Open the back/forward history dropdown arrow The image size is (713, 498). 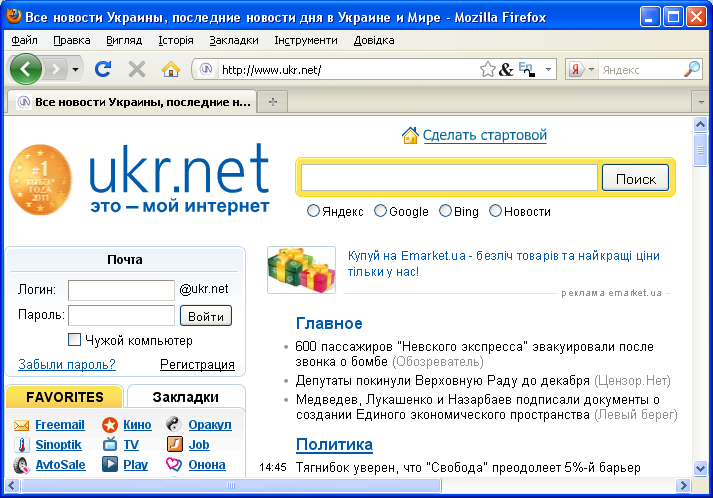pos(75,70)
